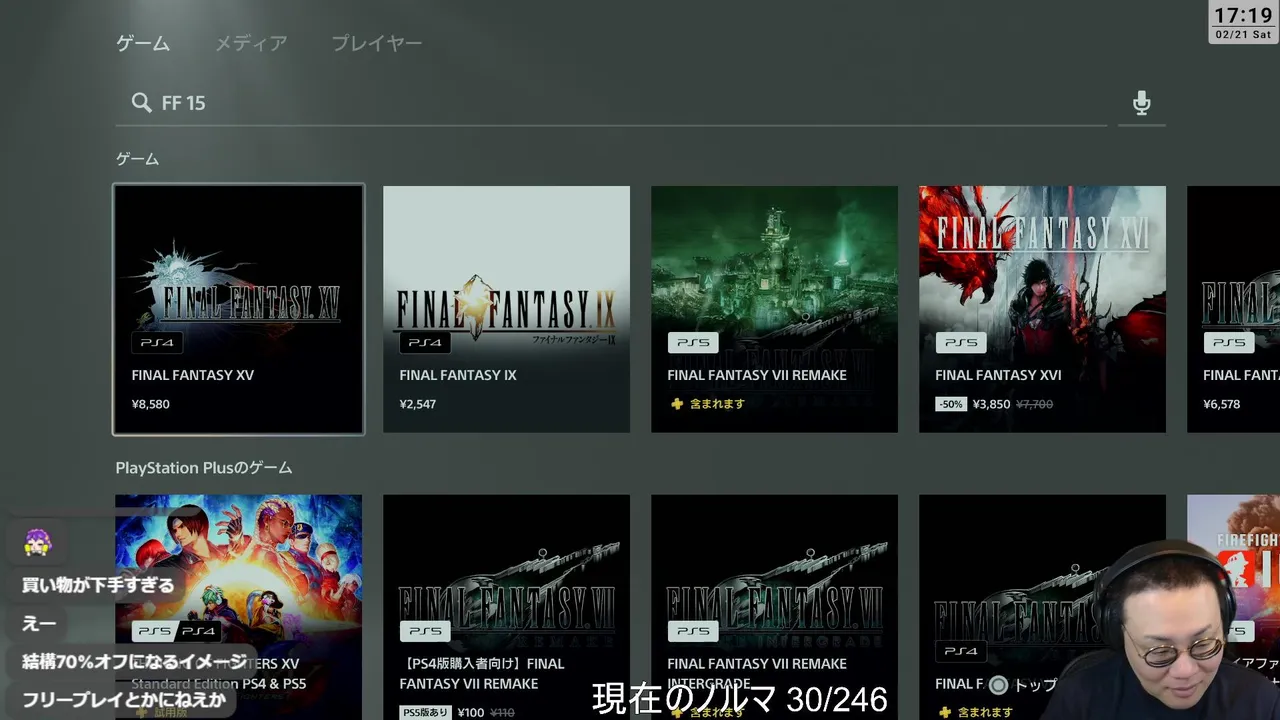
Task: Click PlayStation Plusのゲーム section heading
Action: [204, 468]
